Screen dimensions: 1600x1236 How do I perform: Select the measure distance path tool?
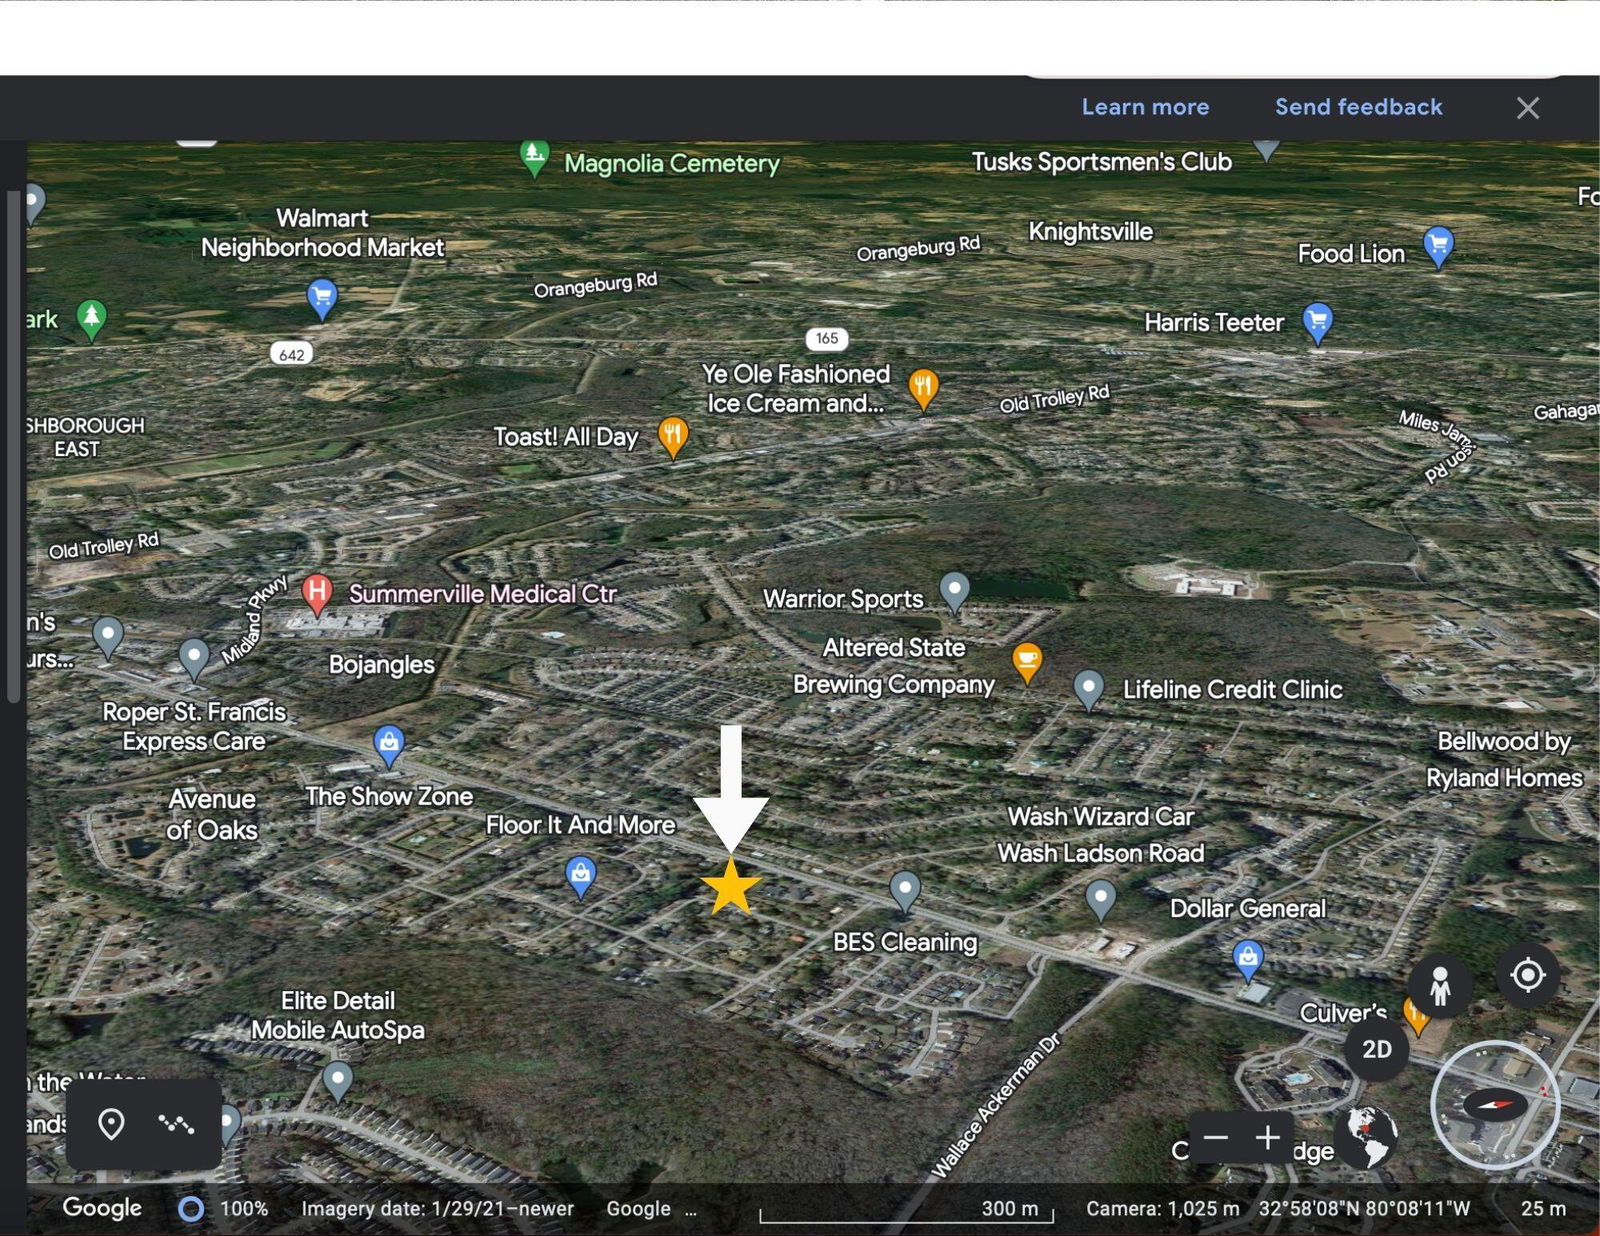(x=176, y=1124)
